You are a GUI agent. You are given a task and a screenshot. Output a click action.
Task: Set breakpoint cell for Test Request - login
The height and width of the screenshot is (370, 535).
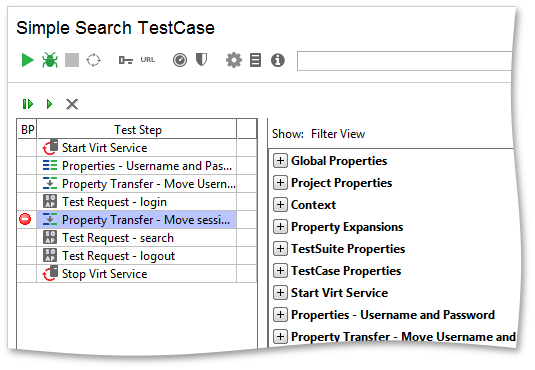click(x=27, y=202)
